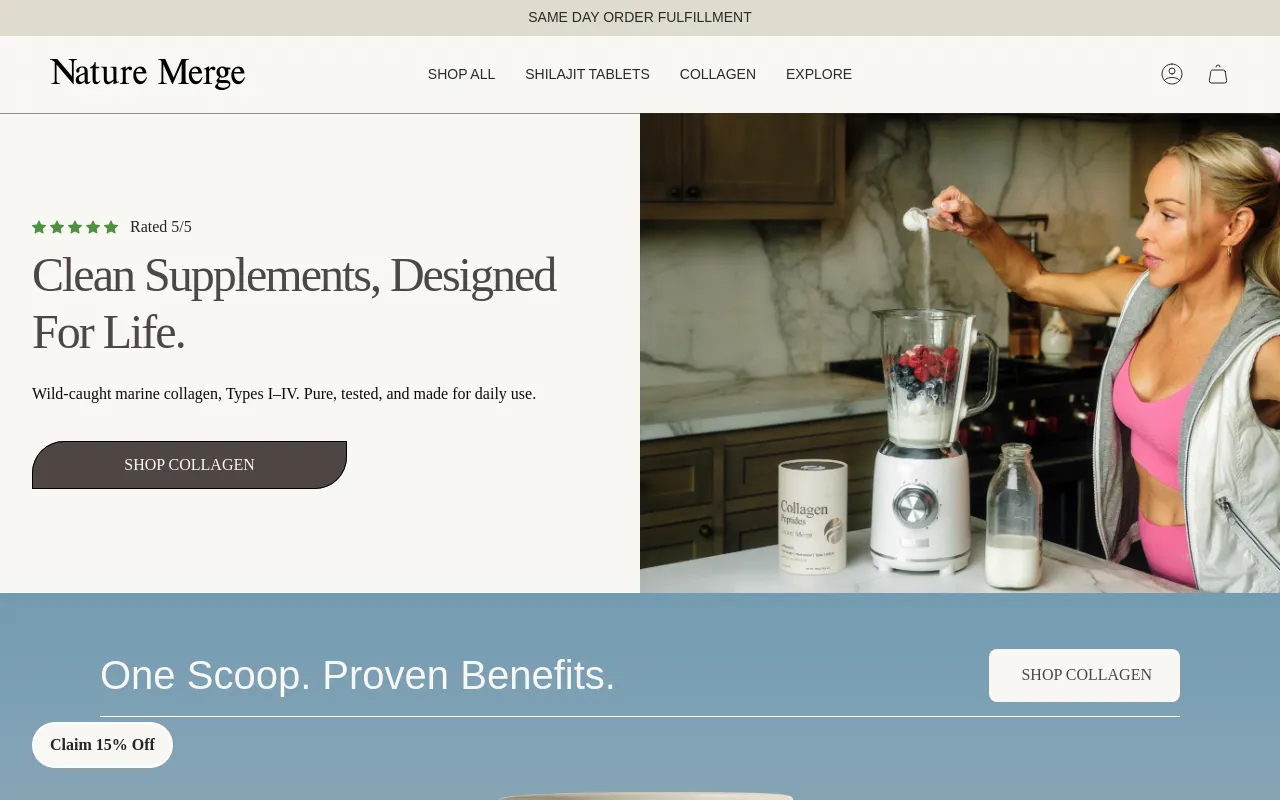
Task: Open the Claim 15% Off popup button
Action: 102,745
